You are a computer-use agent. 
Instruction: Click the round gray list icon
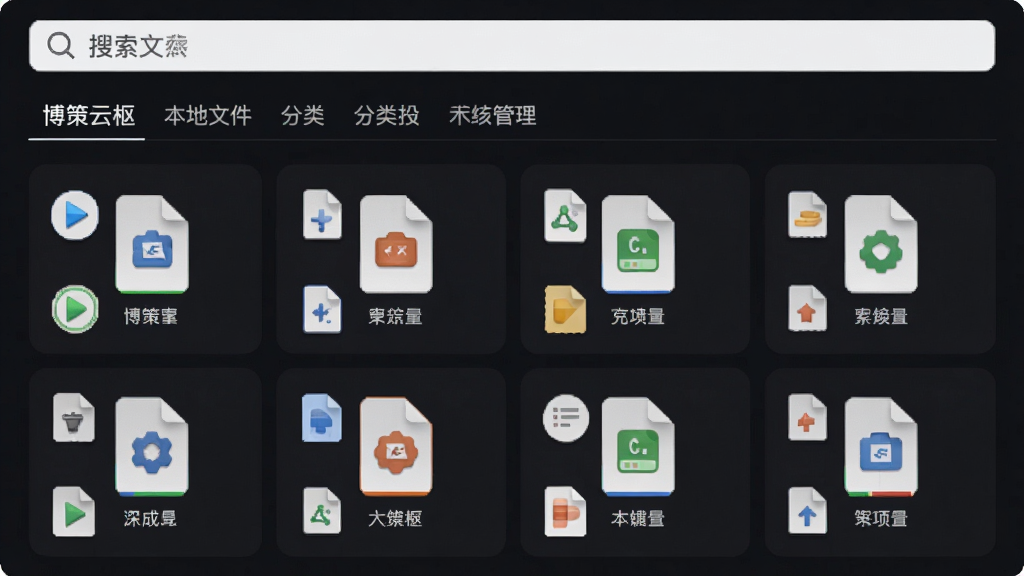point(566,418)
